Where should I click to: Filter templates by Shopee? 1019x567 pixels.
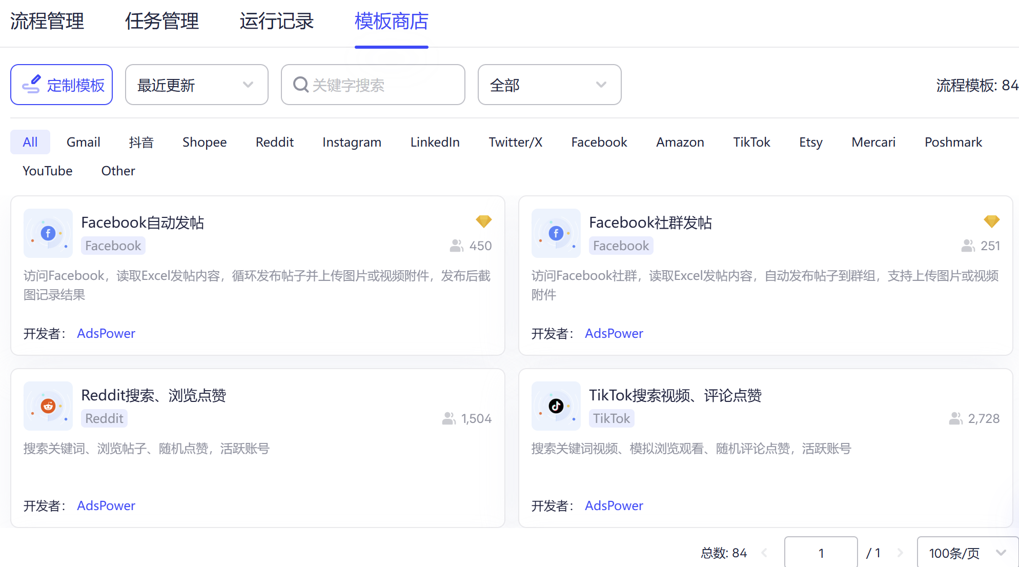[204, 142]
